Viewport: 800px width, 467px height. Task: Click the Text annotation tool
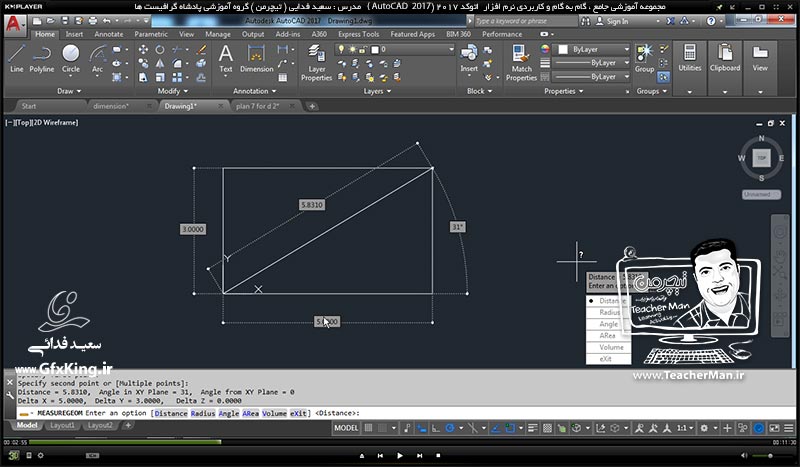[x=226, y=58]
